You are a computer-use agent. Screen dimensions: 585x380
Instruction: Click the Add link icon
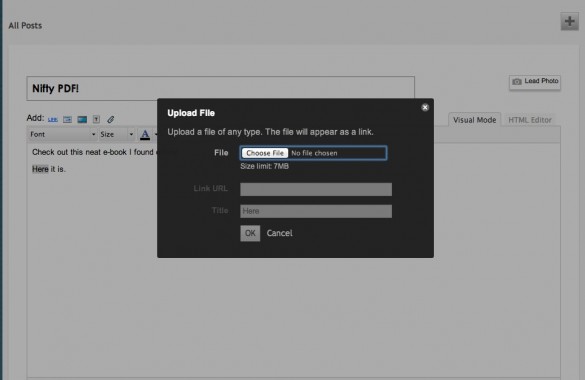point(53,120)
